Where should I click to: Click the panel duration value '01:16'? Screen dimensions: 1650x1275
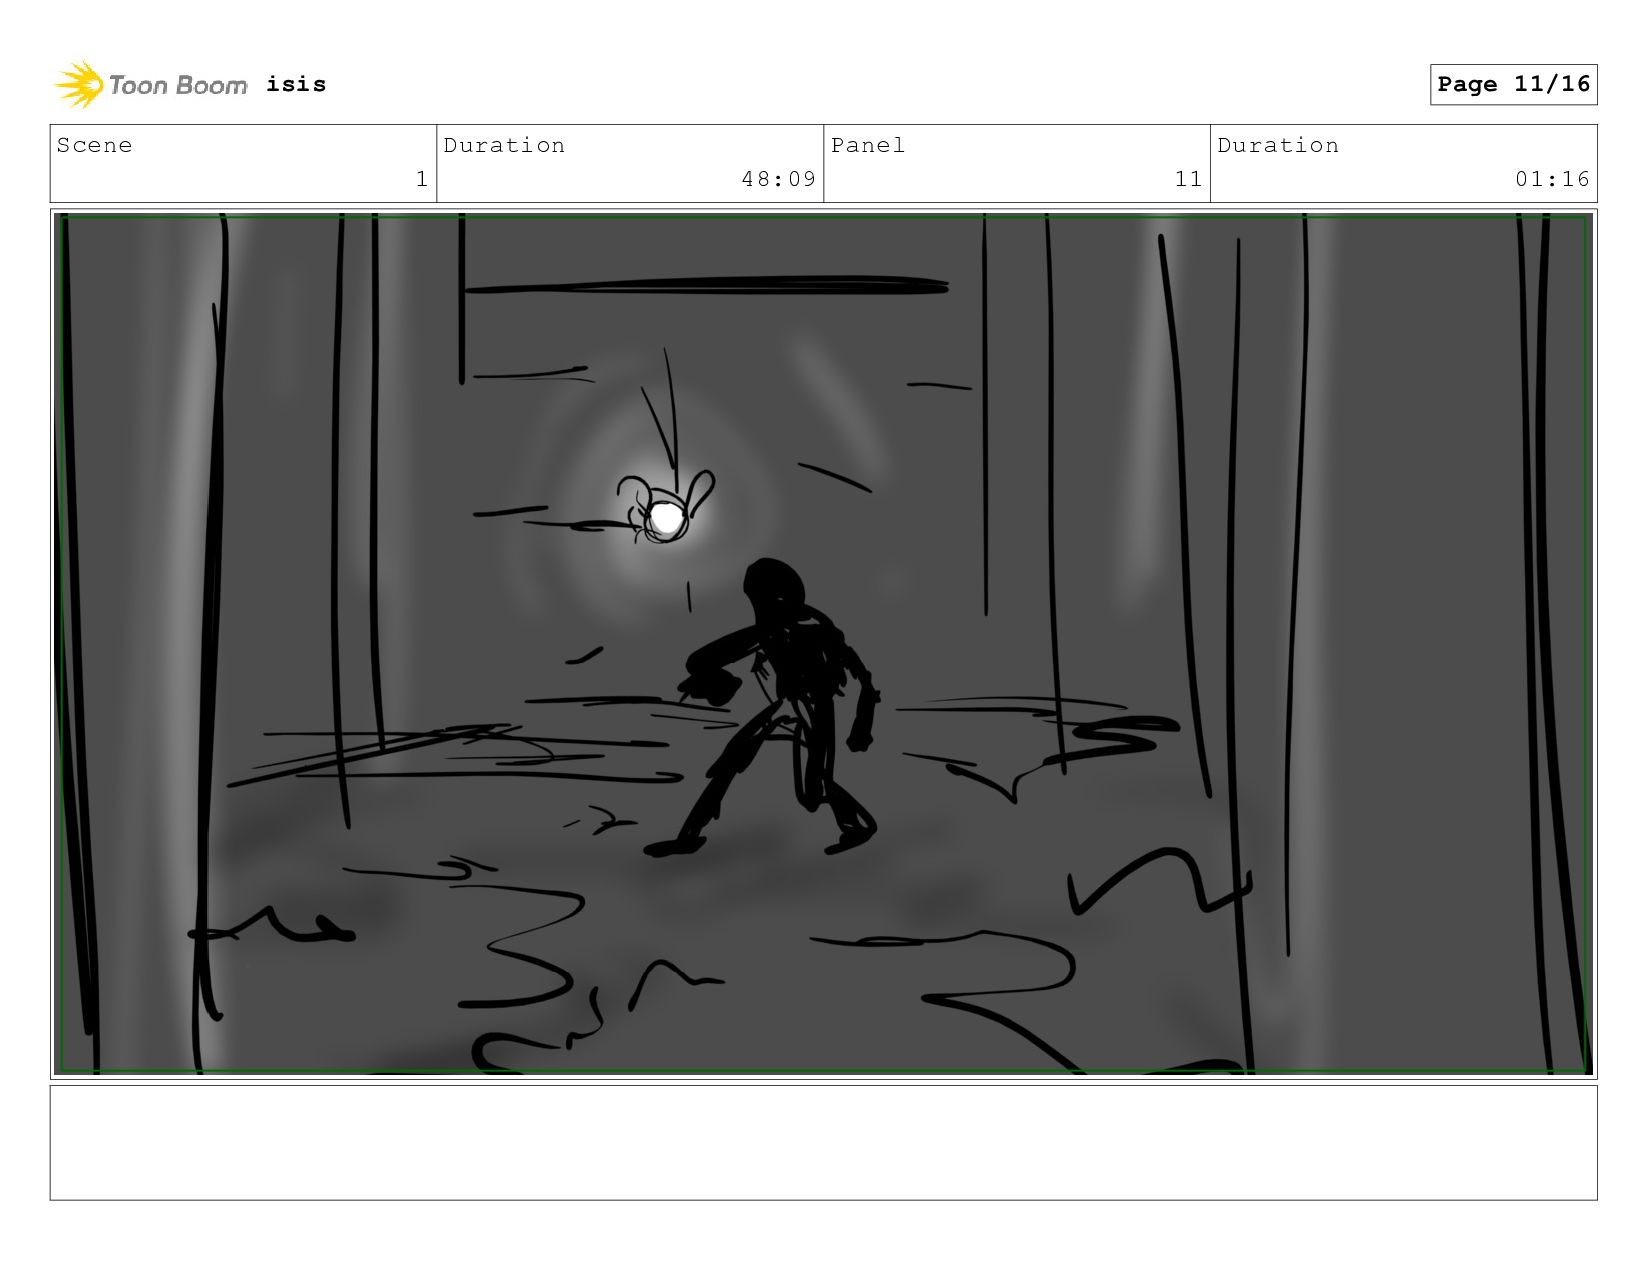click(x=1552, y=179)
